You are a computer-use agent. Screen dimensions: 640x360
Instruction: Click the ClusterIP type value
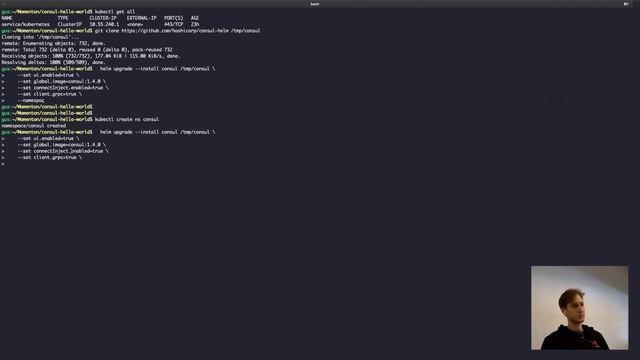[69, 24]
